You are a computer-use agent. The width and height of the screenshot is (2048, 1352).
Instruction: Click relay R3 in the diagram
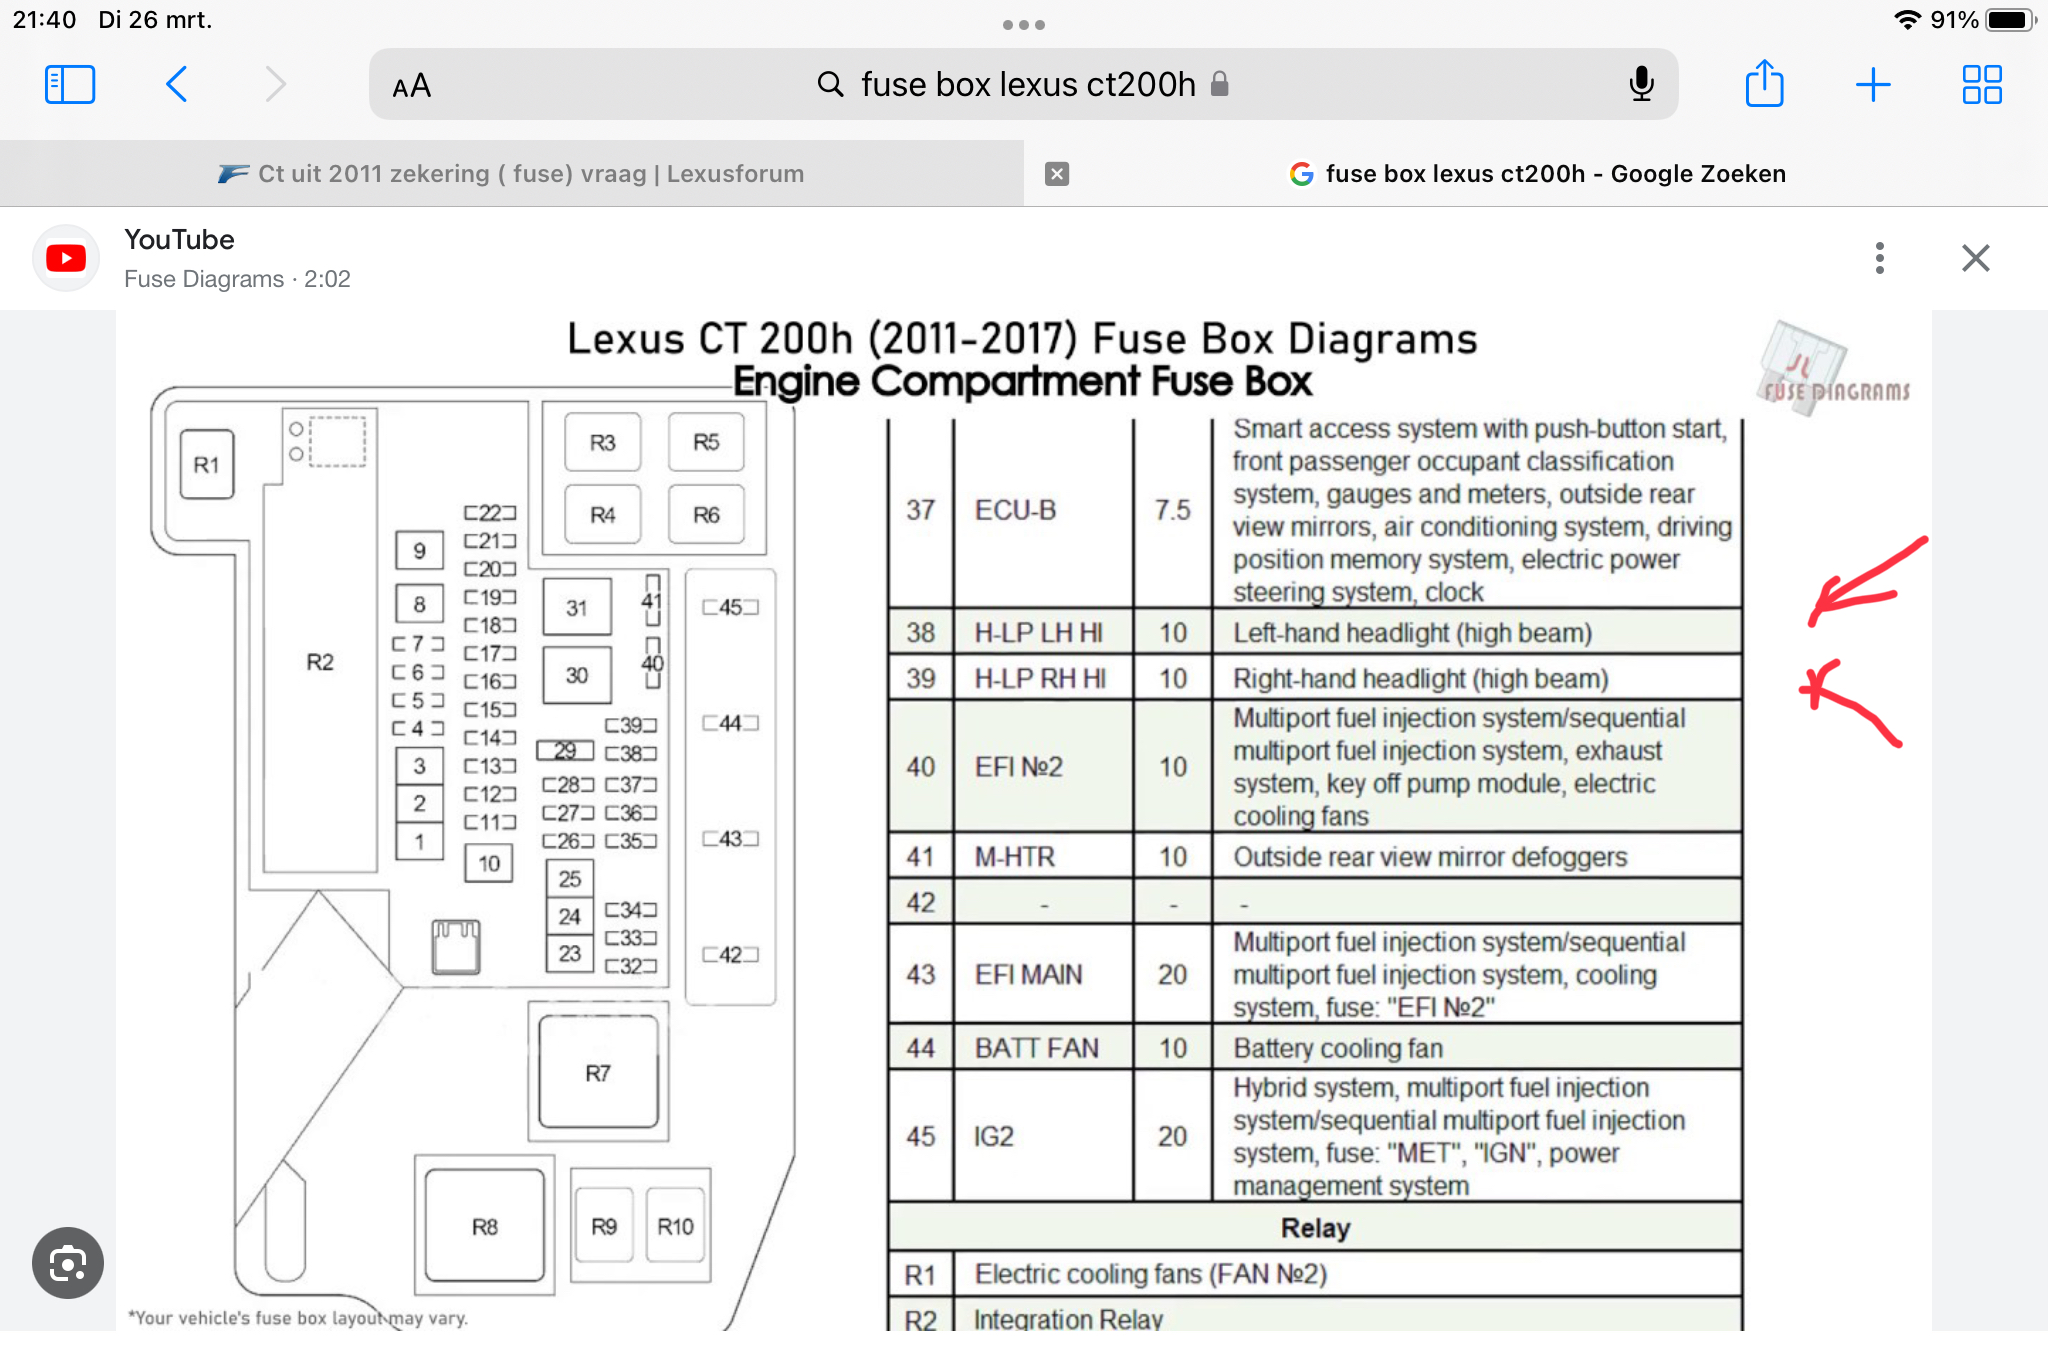click(x=602, y=442)
